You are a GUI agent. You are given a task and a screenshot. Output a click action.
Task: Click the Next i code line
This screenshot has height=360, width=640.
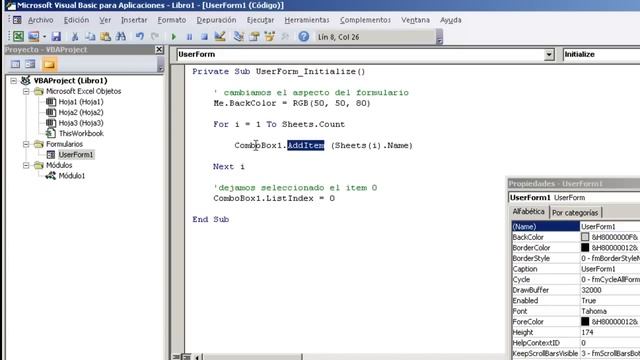pos(229,167)
